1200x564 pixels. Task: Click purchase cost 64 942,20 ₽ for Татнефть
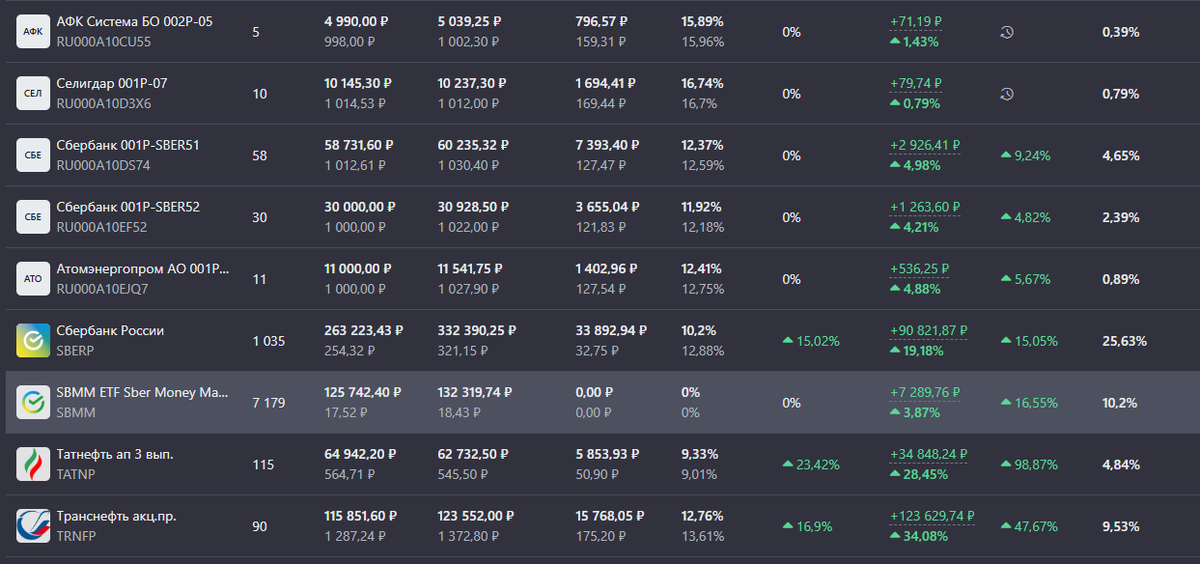pyautogui.click(x=359, y=455)
